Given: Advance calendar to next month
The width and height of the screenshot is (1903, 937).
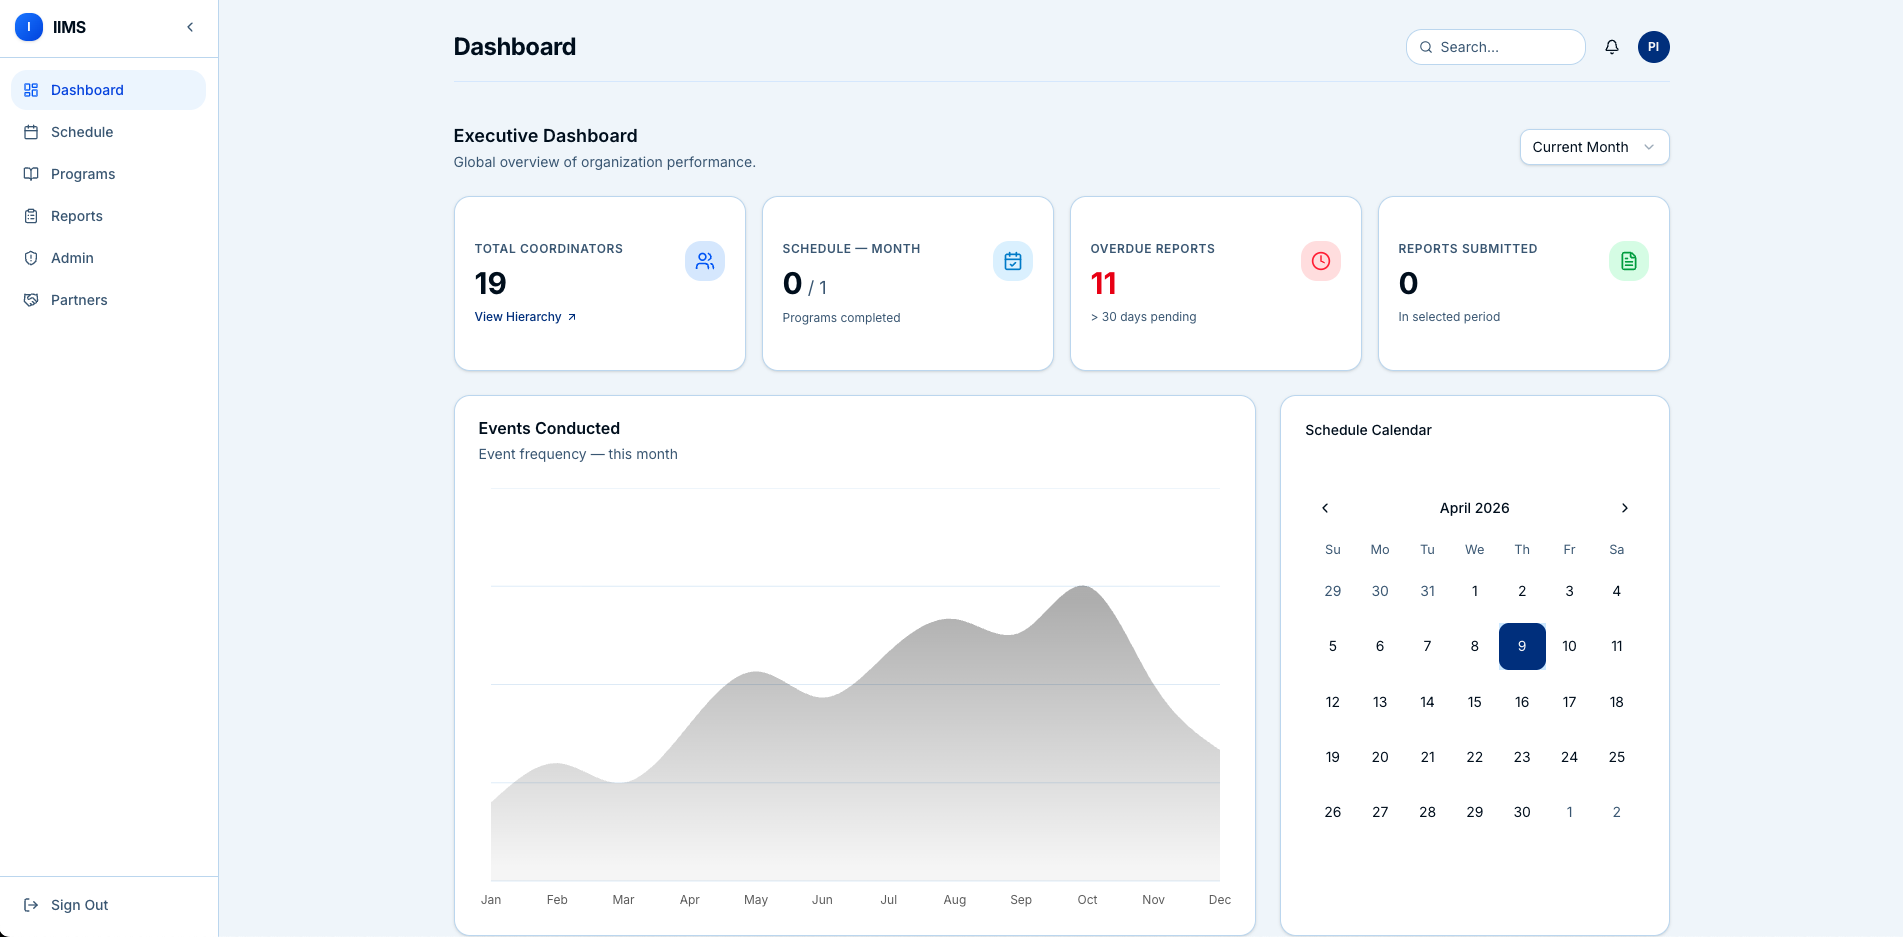Looking at the screenshot, I should coord(1624,508).
